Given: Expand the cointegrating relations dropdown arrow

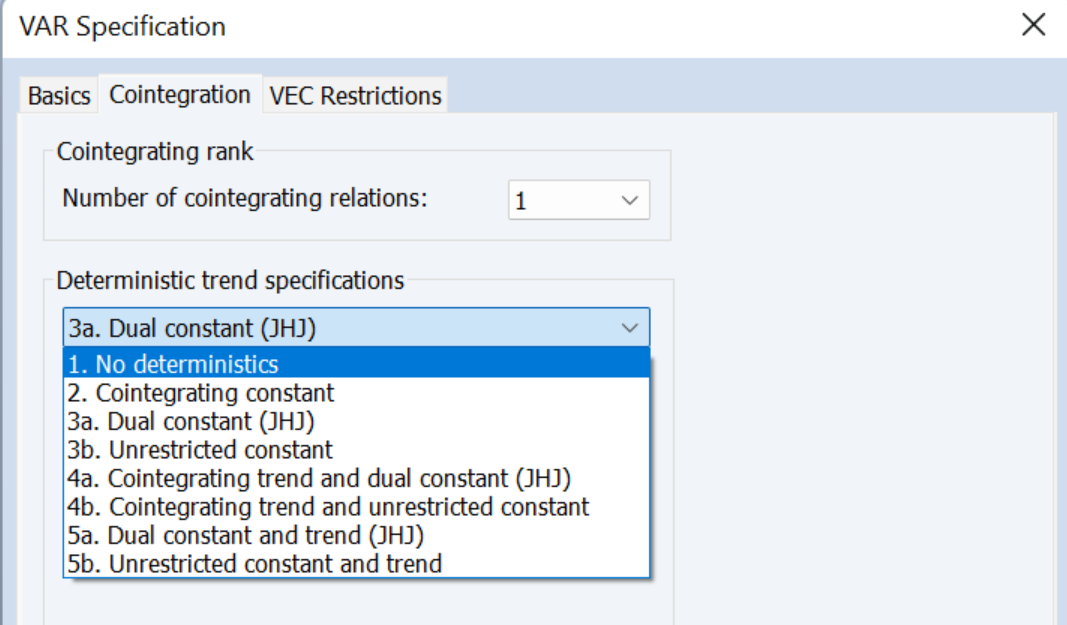Looking at the screenshot, I should click(629, 200).
